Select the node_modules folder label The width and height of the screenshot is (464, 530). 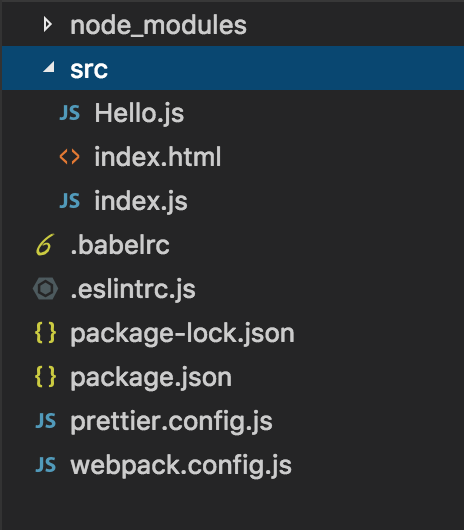158,26
